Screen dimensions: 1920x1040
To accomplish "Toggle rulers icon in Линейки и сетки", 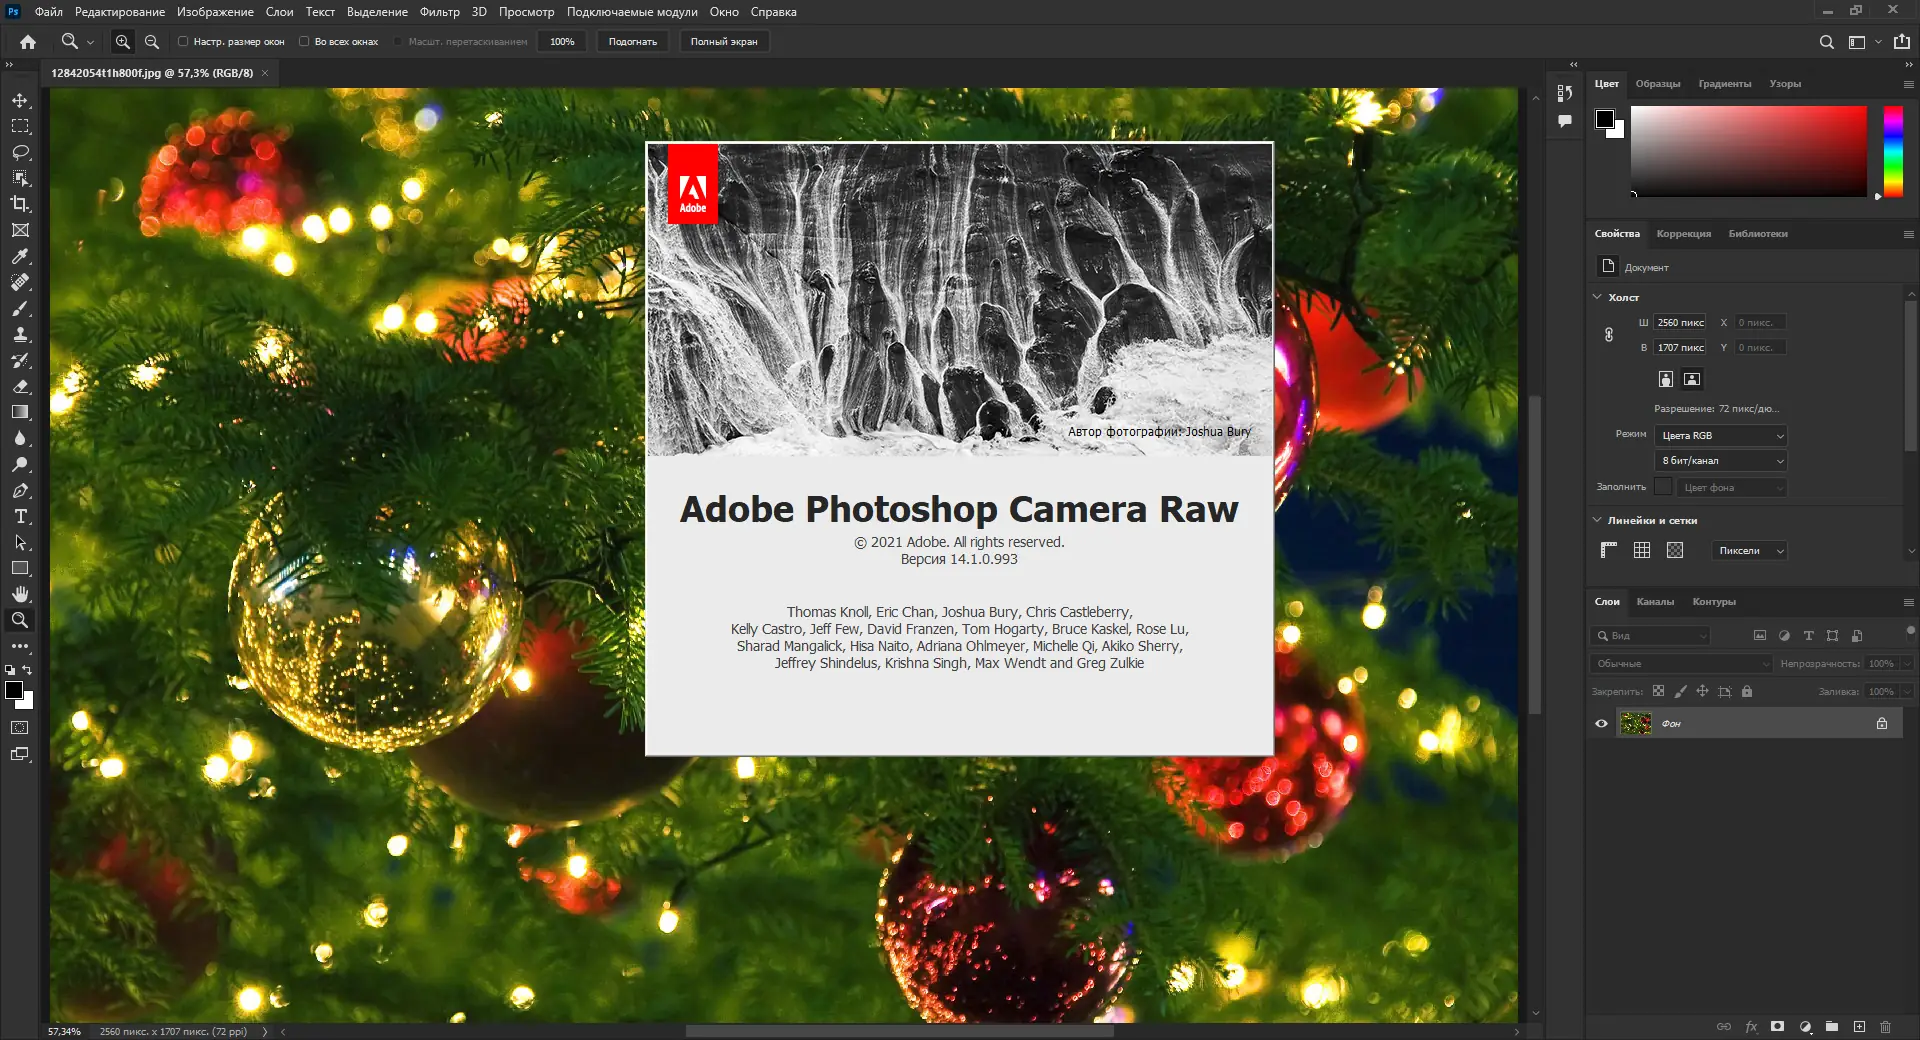I will coord(1609,550).
